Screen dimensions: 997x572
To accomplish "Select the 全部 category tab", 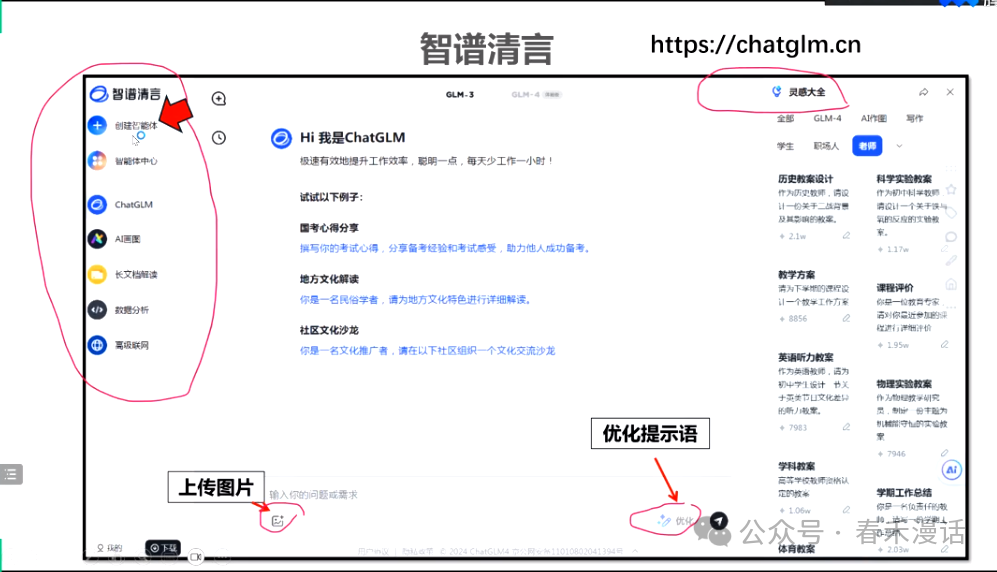I will tap(785, 118).
